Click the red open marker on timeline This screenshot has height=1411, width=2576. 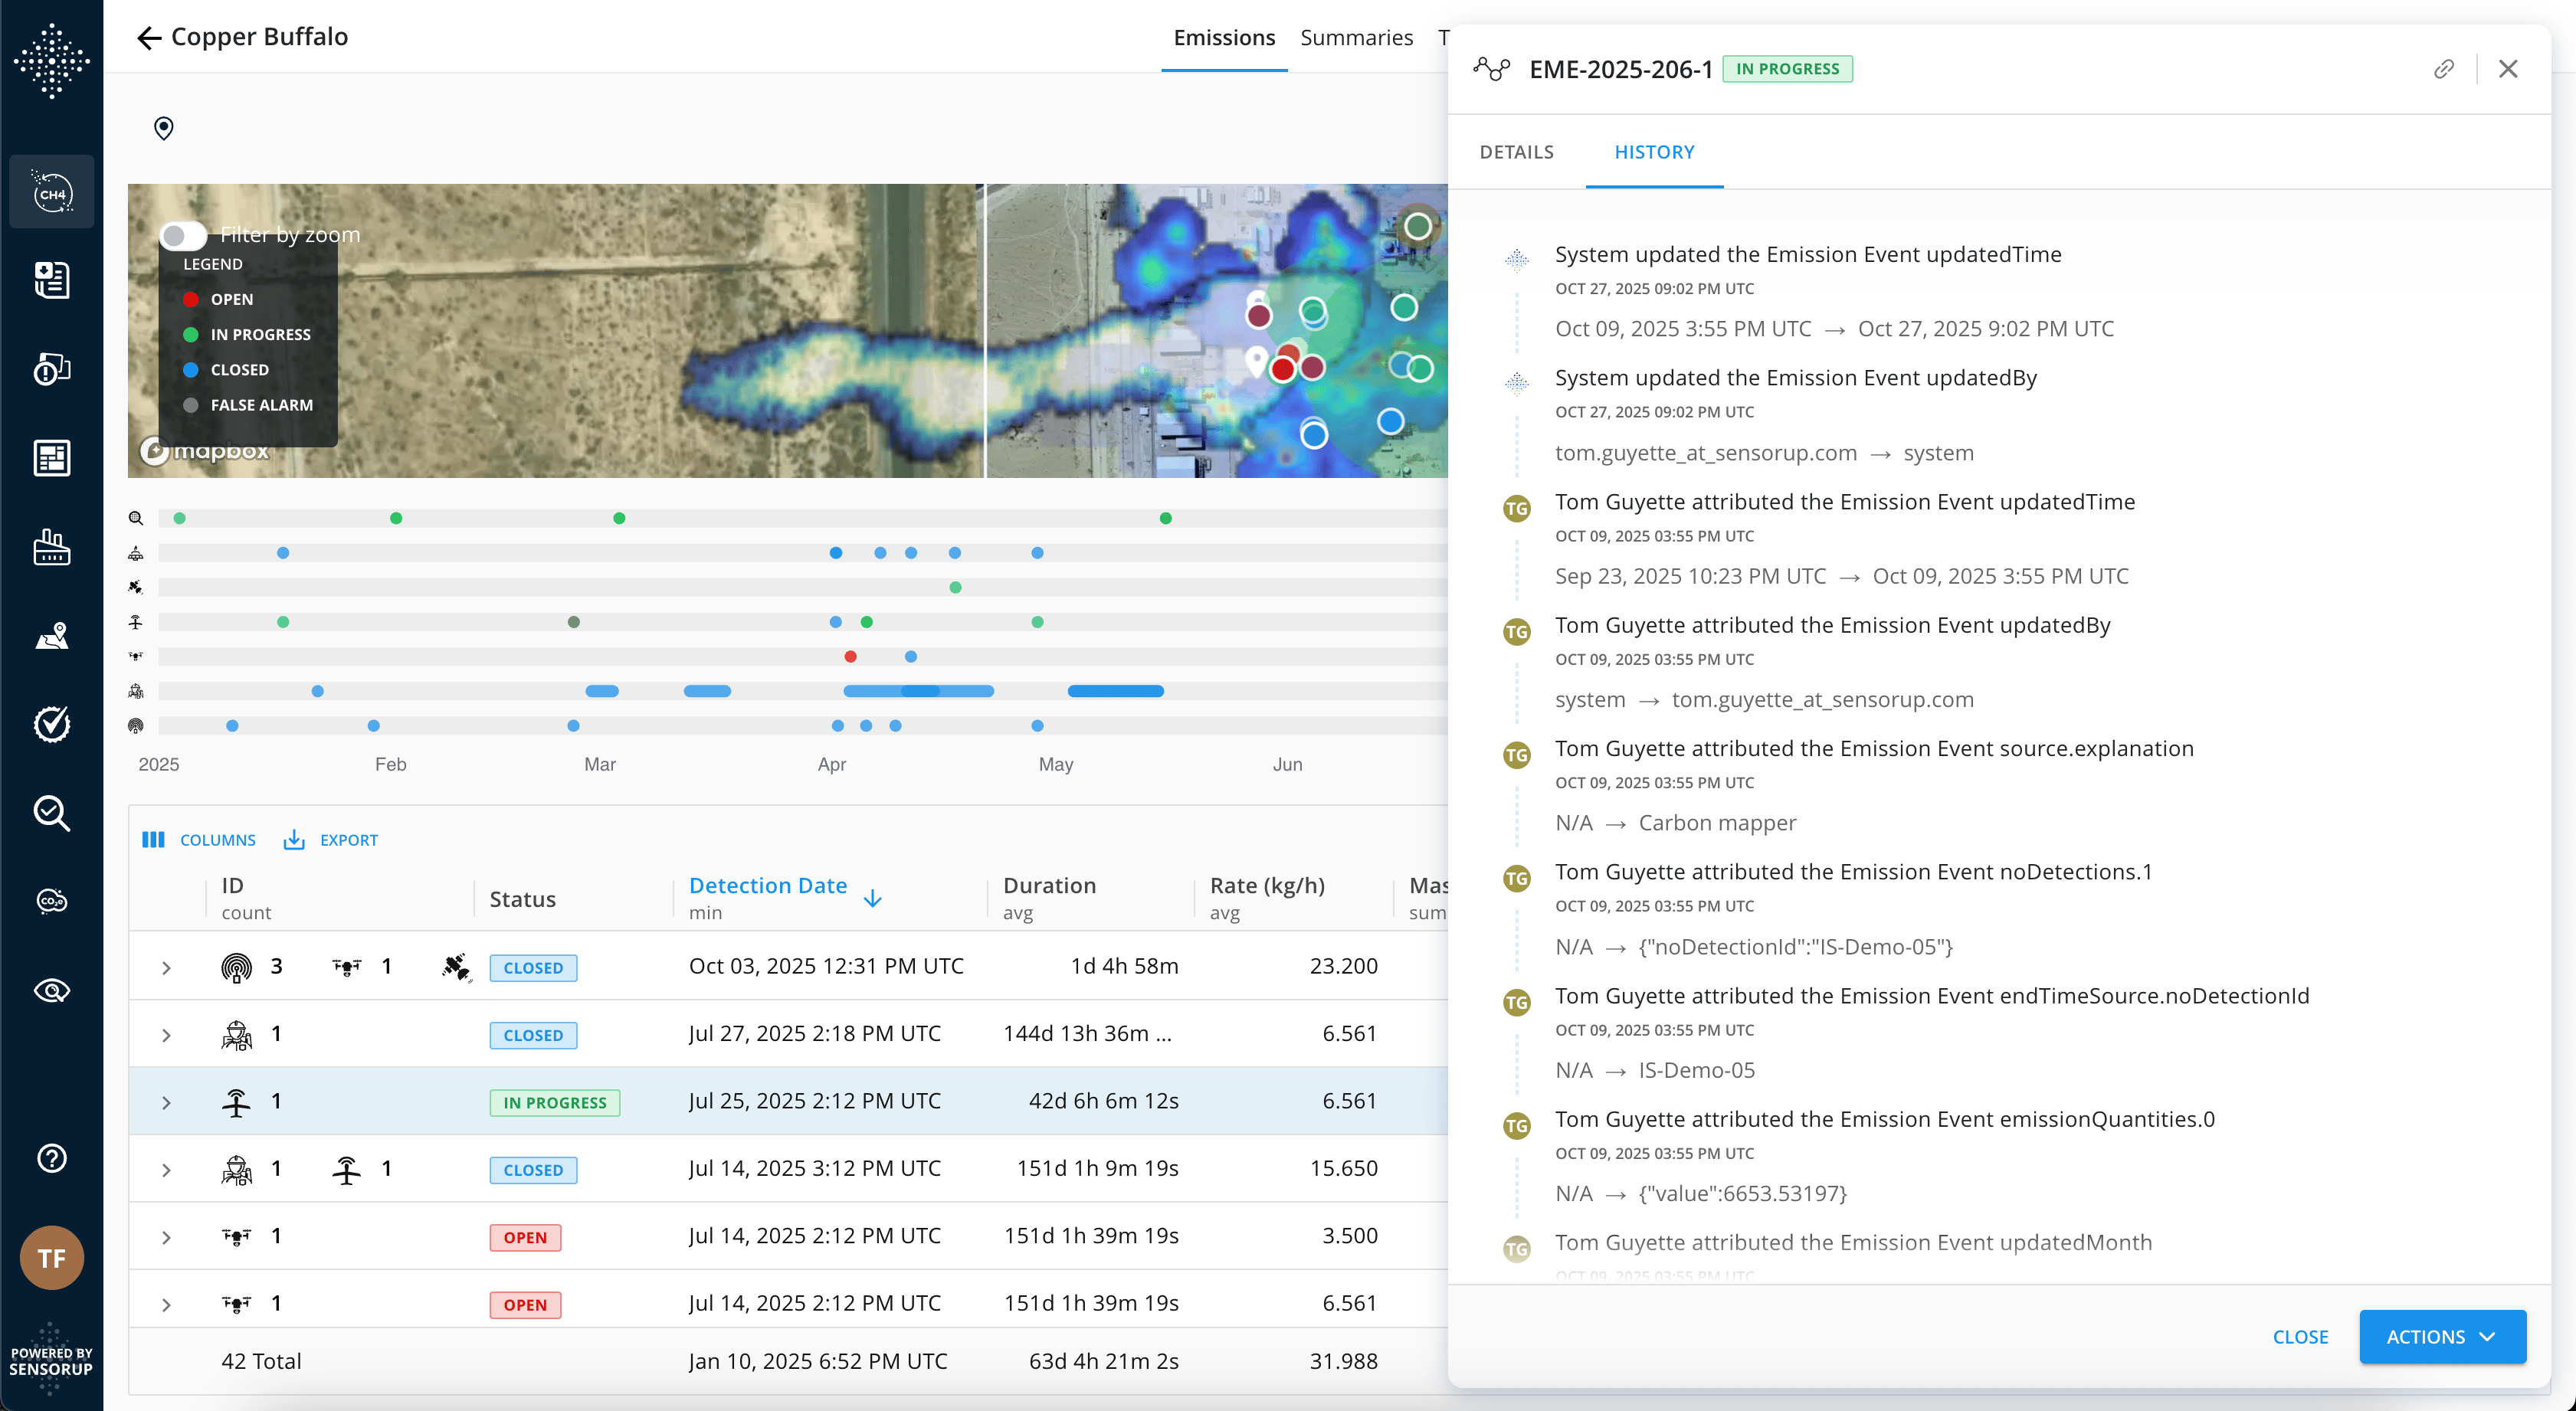point(850,657)
